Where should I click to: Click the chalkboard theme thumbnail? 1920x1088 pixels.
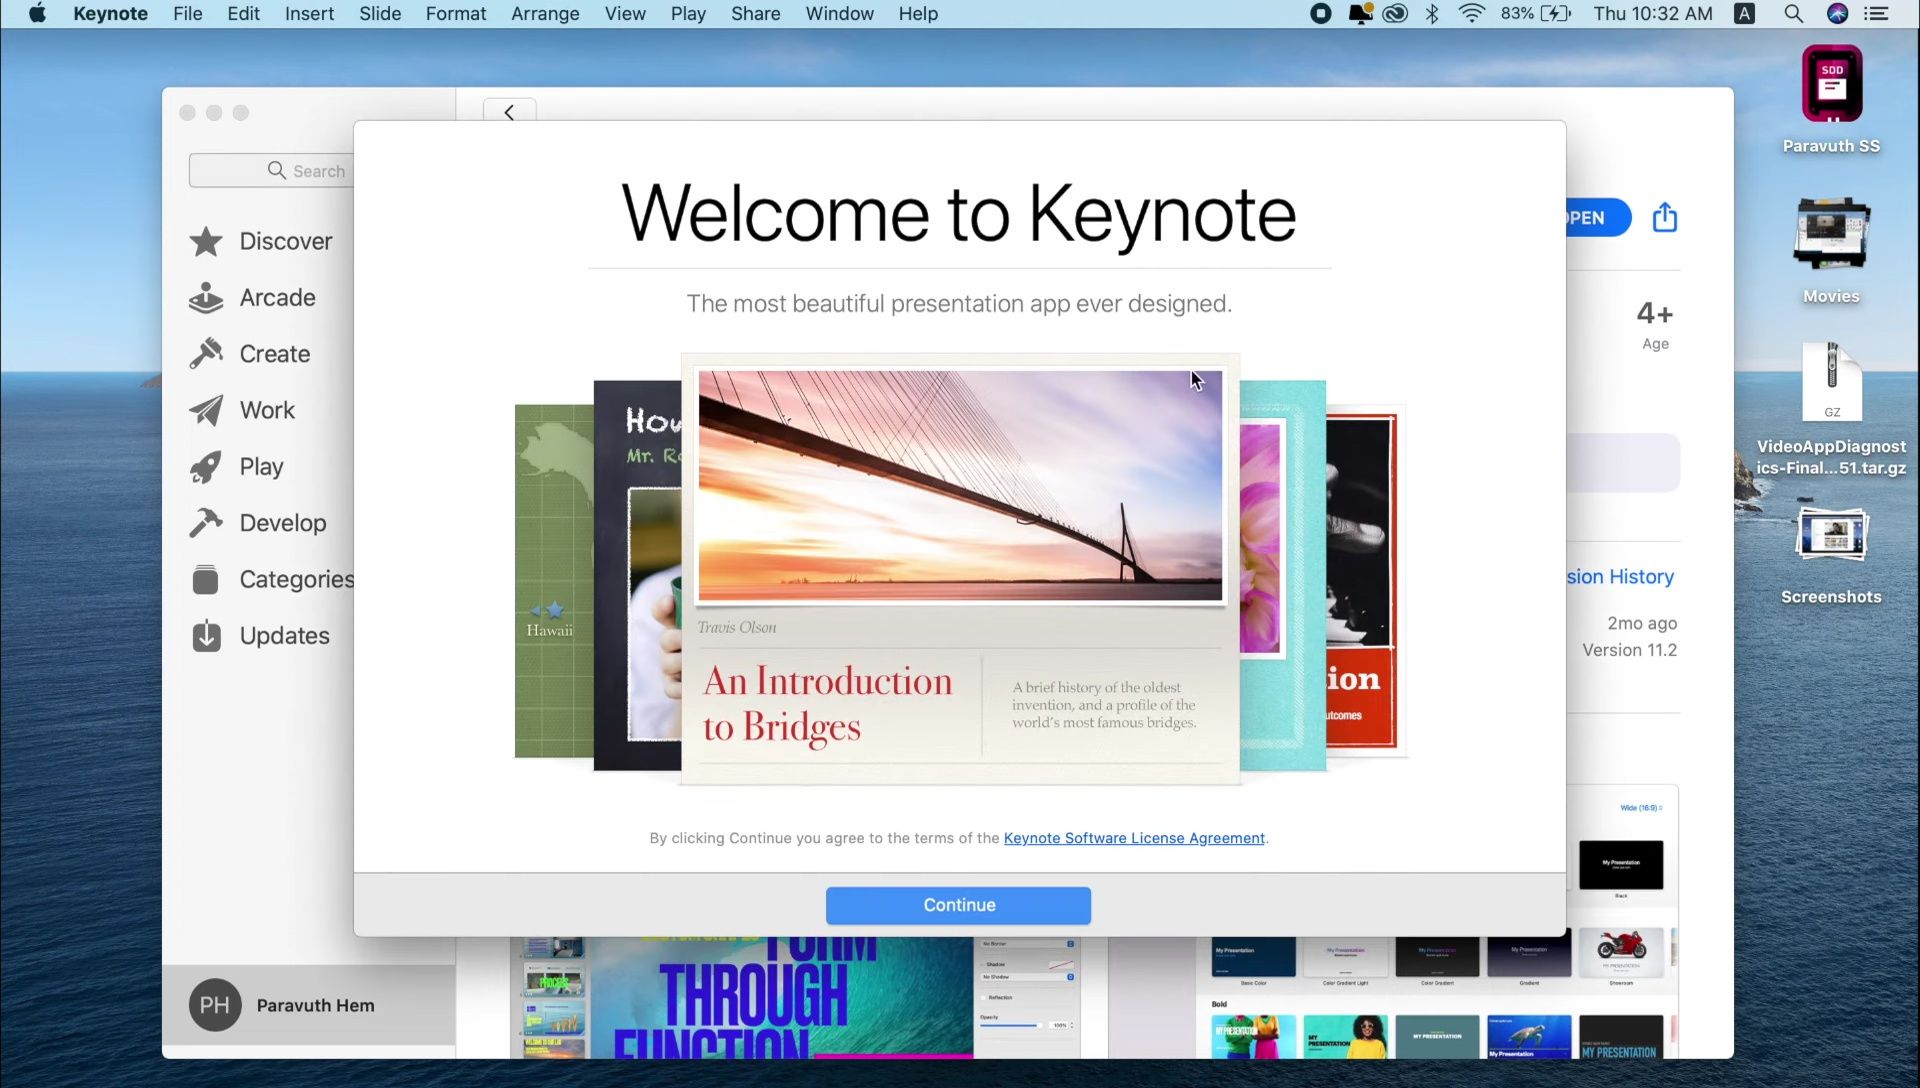point(637,575)
